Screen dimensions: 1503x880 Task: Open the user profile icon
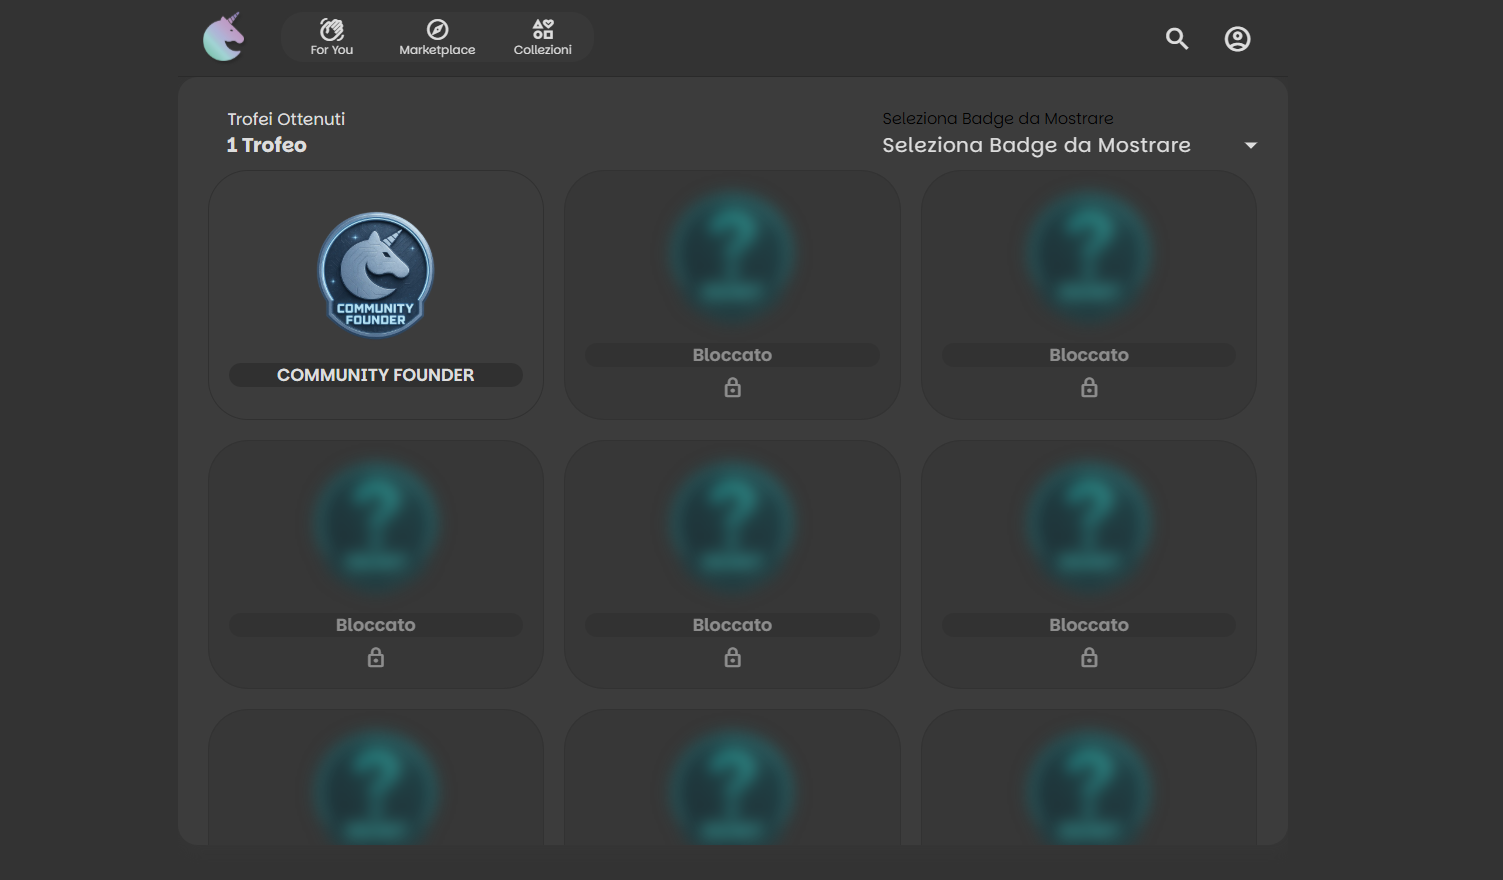point(1237,38)
